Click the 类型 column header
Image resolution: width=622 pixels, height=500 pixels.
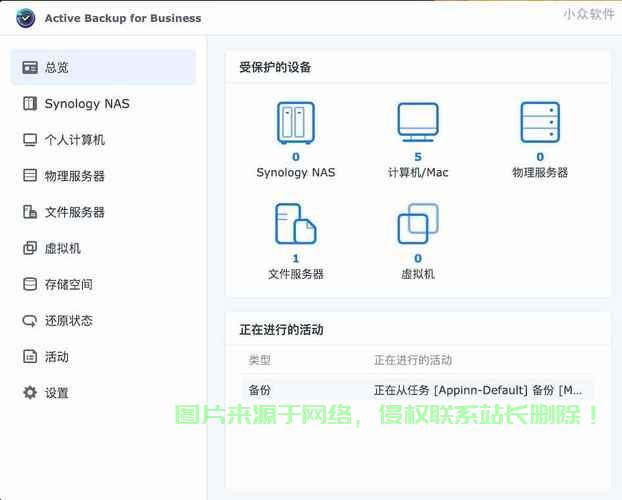(x=260, y=360)
